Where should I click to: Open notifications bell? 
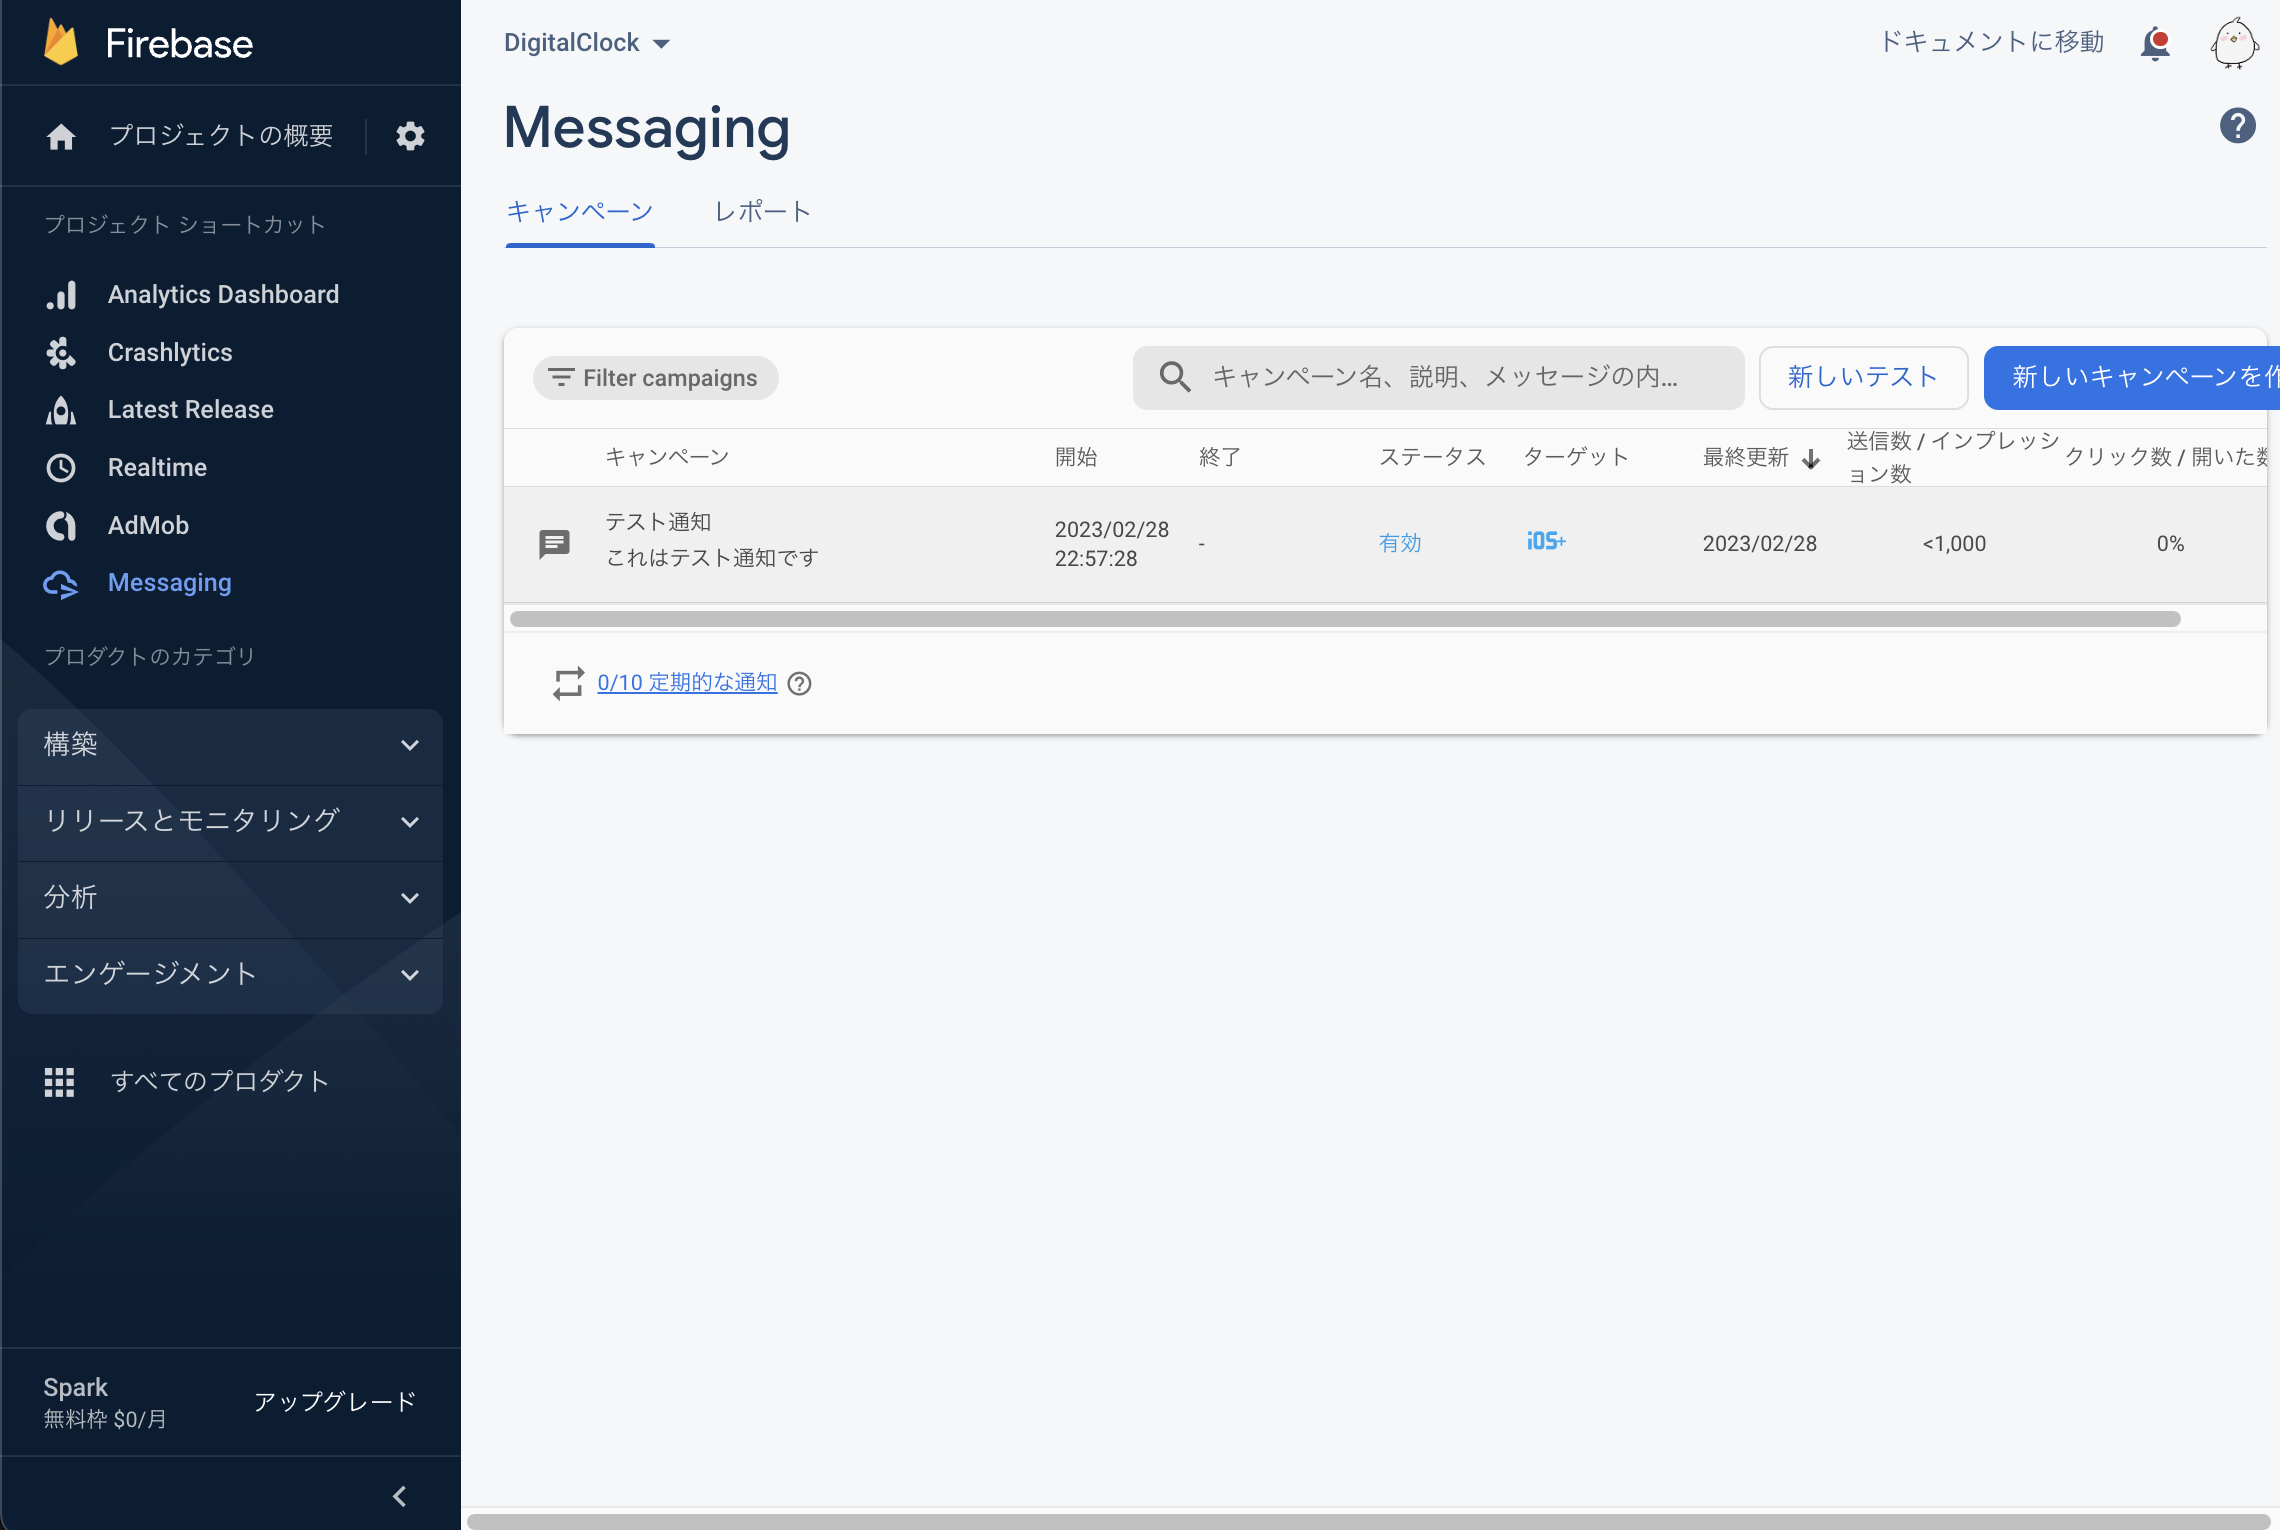[x=2155, y=43]
